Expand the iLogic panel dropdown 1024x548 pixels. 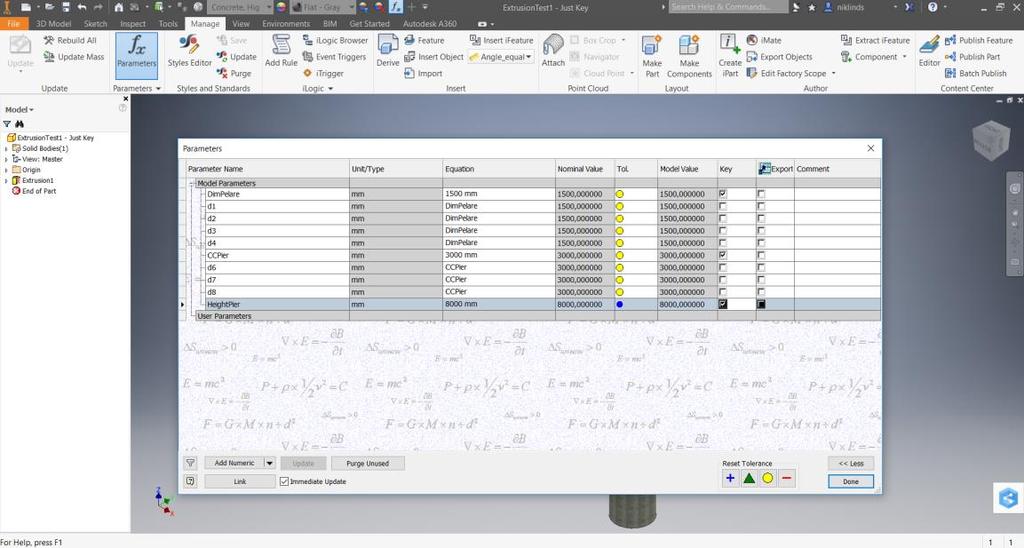point(330,88)
